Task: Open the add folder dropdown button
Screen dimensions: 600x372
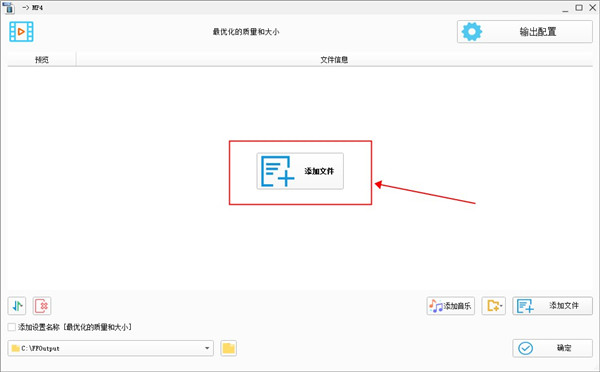Action: point(494,306)
